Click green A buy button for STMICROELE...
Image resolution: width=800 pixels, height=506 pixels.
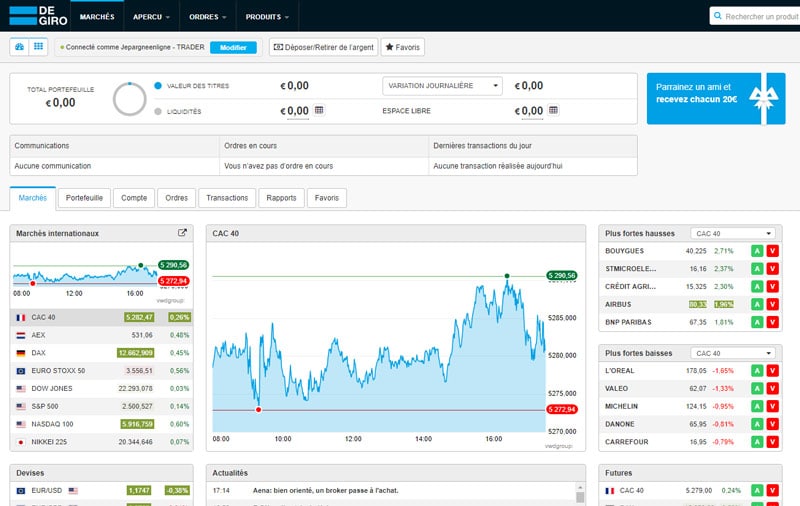click(757, 269)
